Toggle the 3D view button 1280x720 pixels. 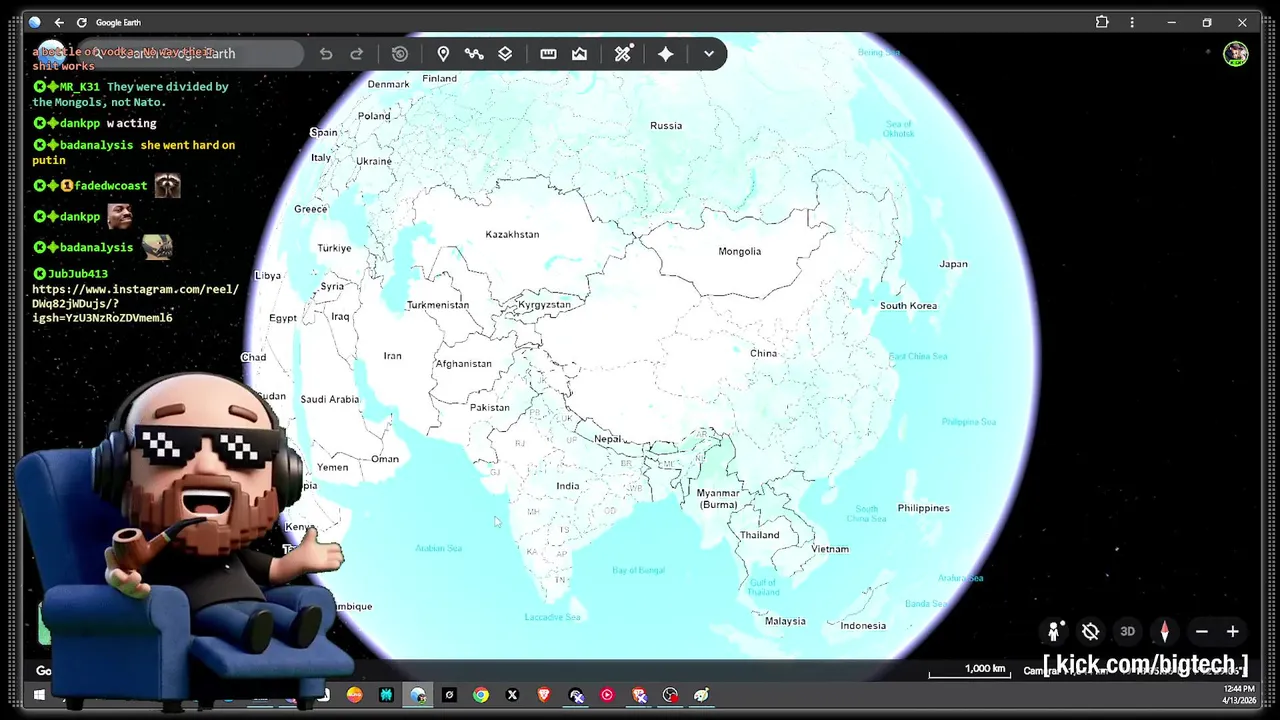pos(1127,632)
